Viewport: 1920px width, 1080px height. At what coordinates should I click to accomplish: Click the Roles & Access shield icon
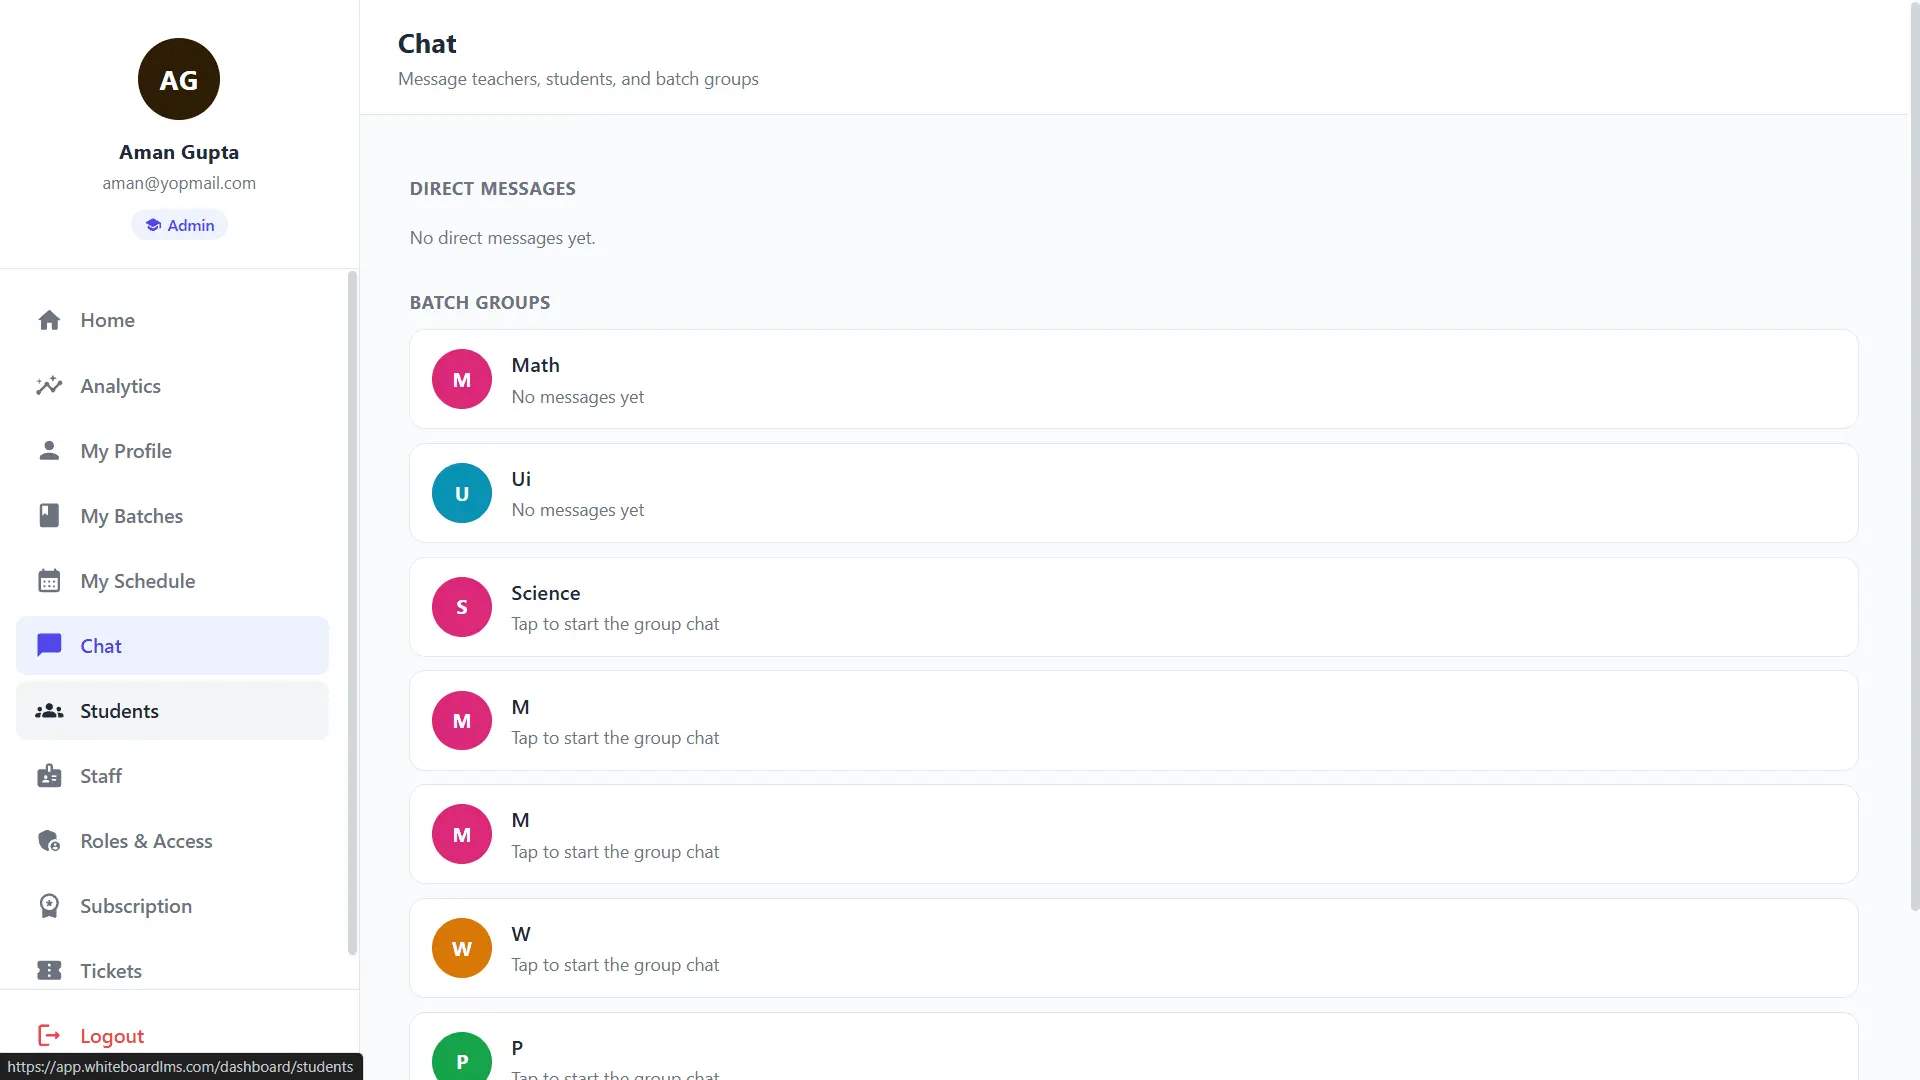click(49, 841)
